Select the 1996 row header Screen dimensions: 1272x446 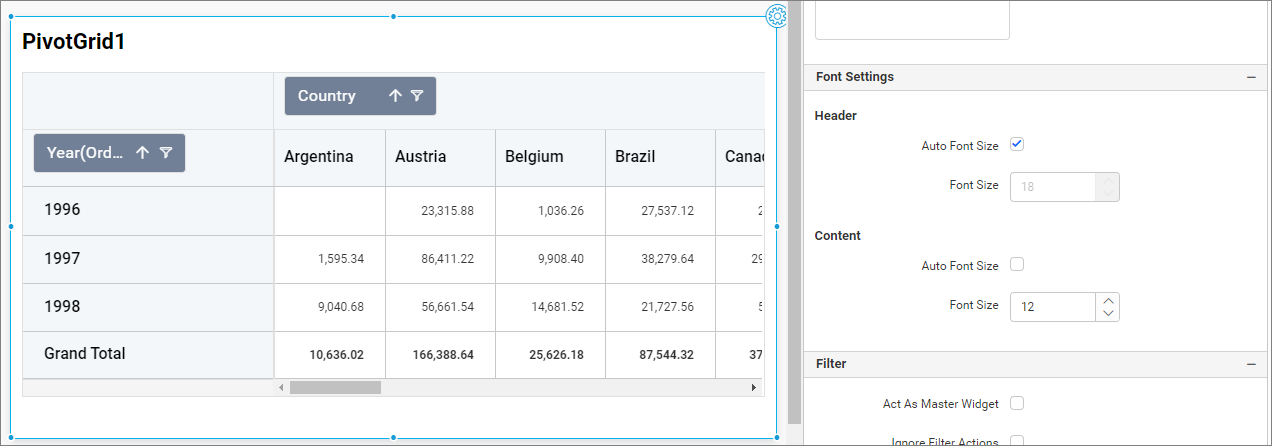[148, 210]
